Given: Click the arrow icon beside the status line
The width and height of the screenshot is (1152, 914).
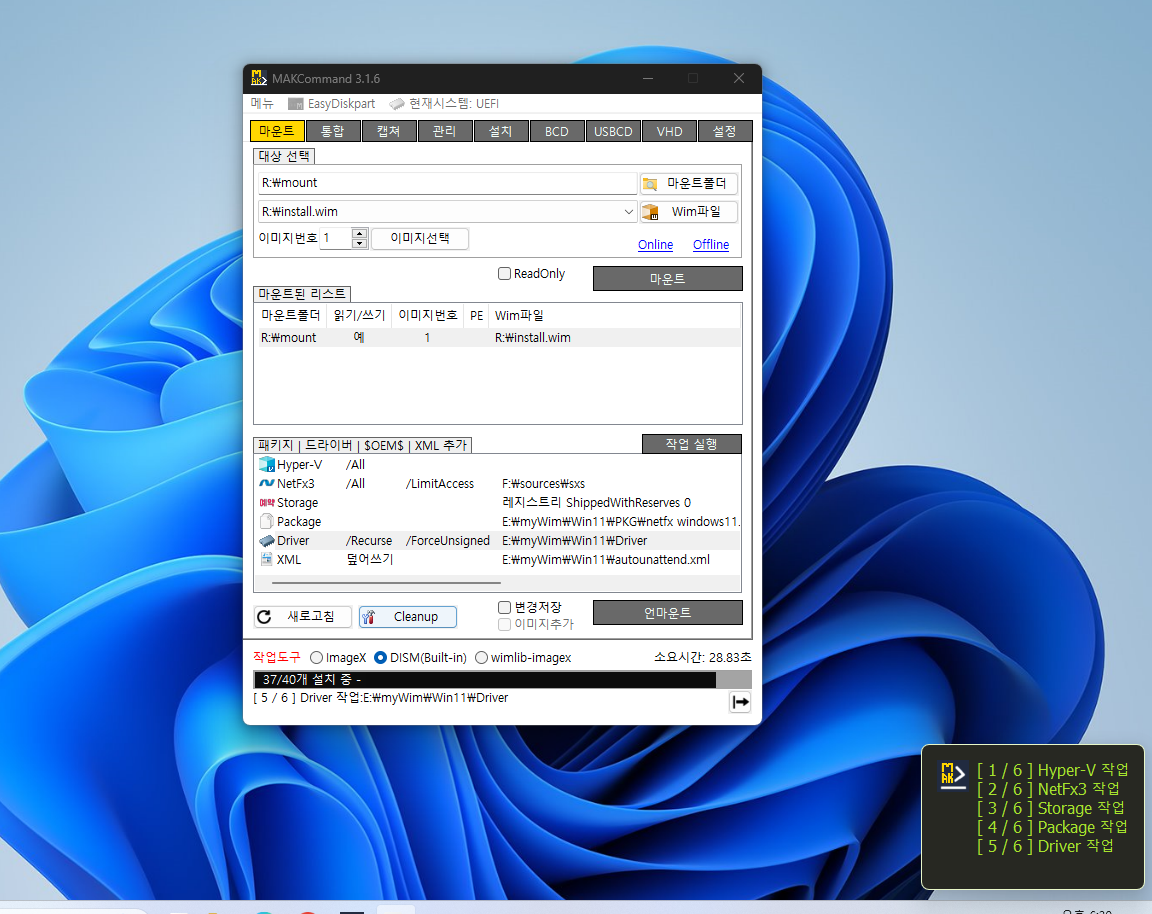Looking at the screenshot, I should 740,702.
